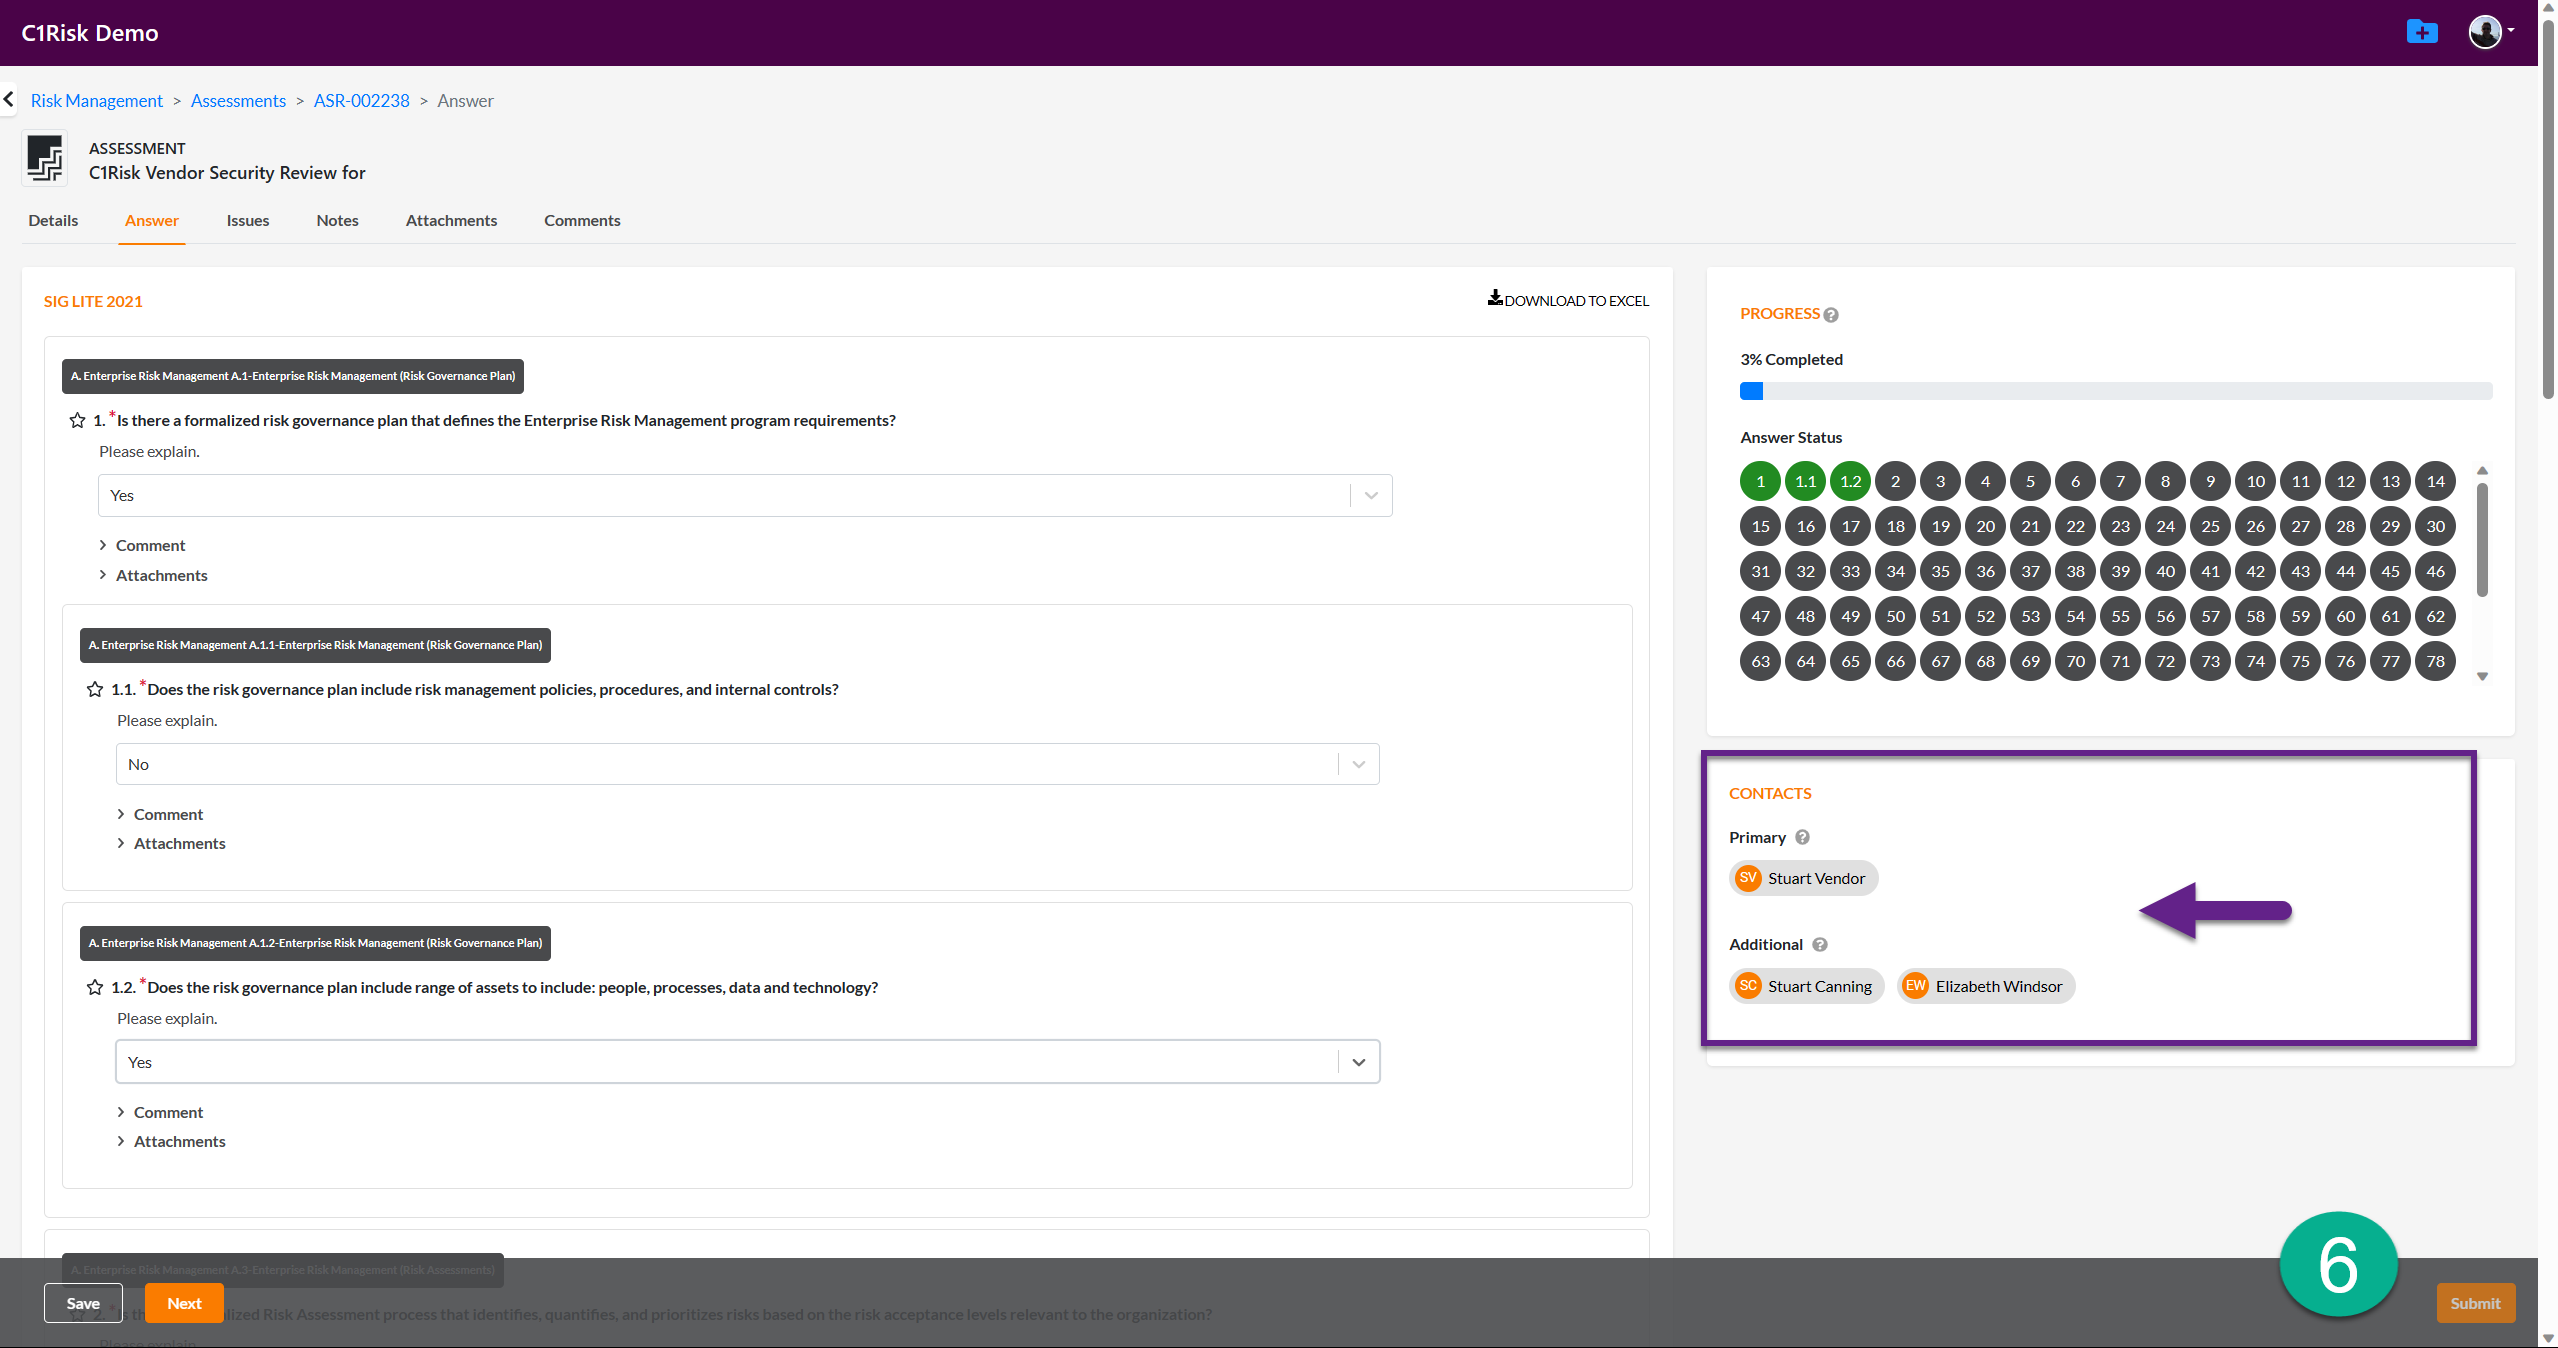
Task: Click the back arrow beside breadcrumbs
Action: tap(9, 99)
